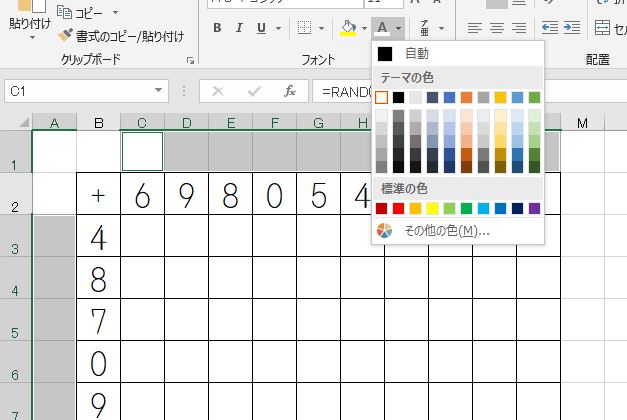Select row 3 header
The height and width of the screenshot is (420, 627).
pyautogui.click(x=15, y=236)
